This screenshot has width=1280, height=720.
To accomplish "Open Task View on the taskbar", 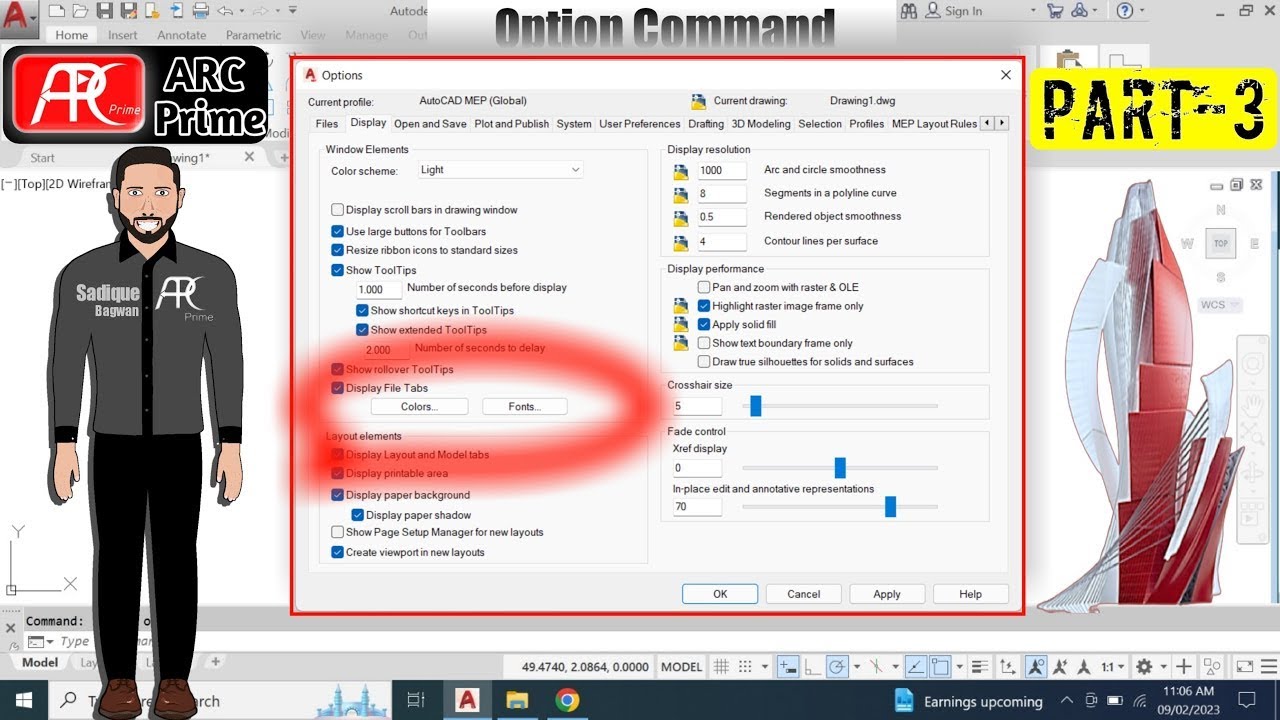I will tap(416, 700).
